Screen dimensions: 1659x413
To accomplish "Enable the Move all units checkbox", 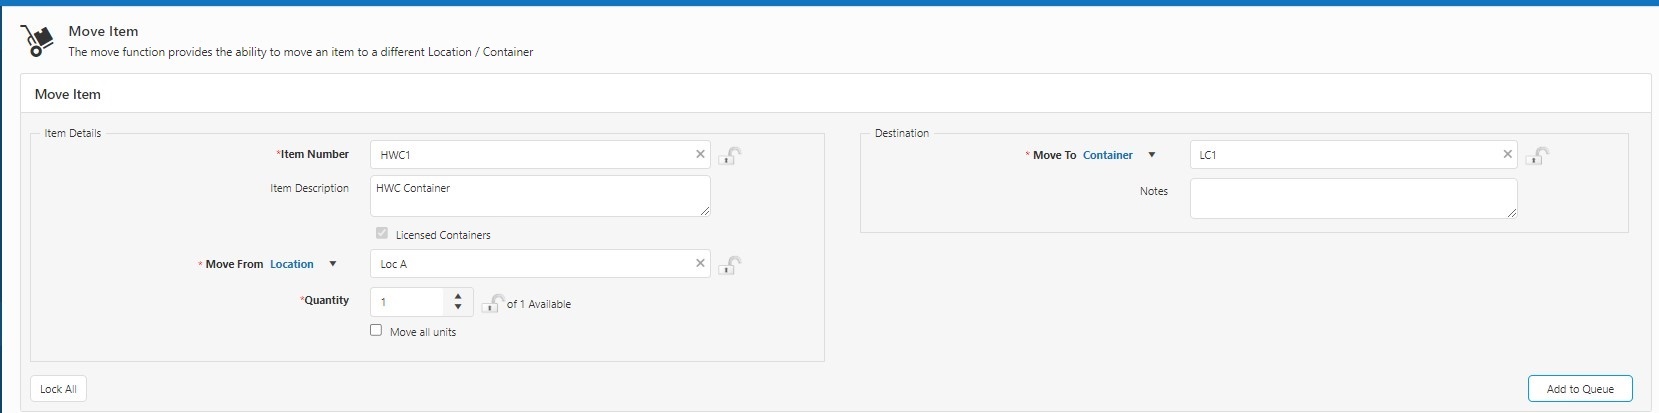I will (x=376, y=330).
